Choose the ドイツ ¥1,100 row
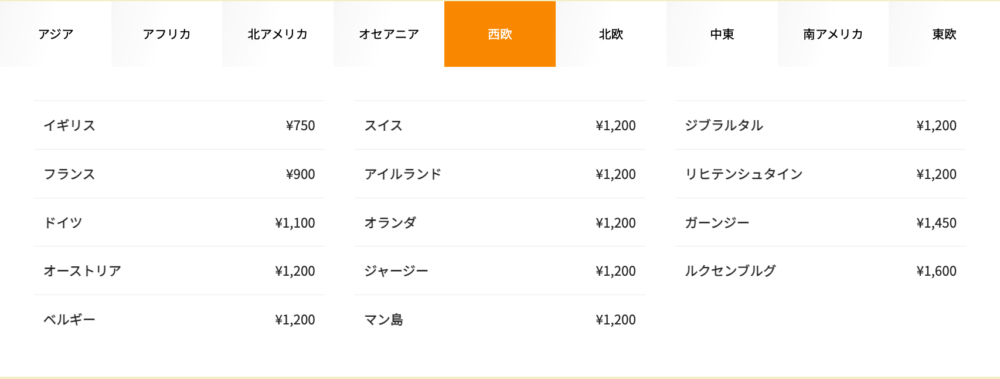This screenshot has height=379, width=1000. click(179, 222)
